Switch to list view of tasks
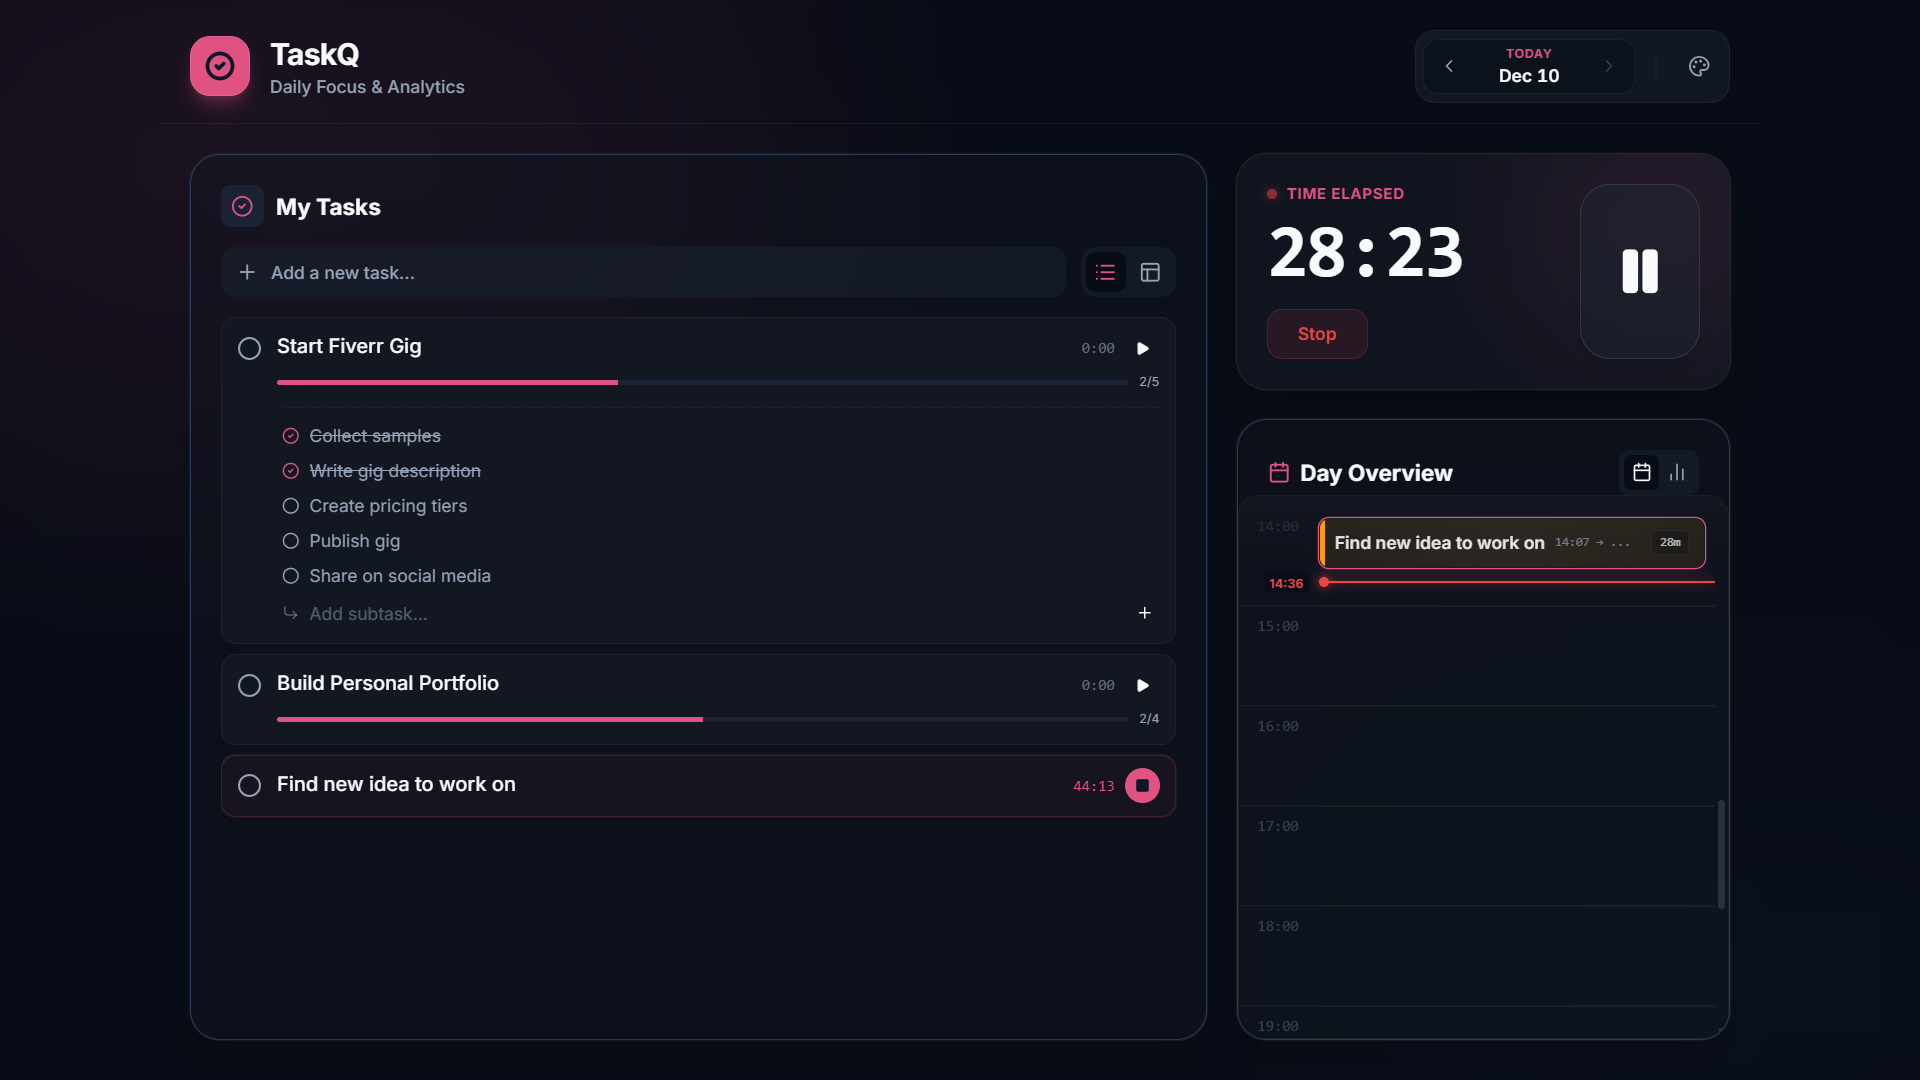 coord(1105,272)
